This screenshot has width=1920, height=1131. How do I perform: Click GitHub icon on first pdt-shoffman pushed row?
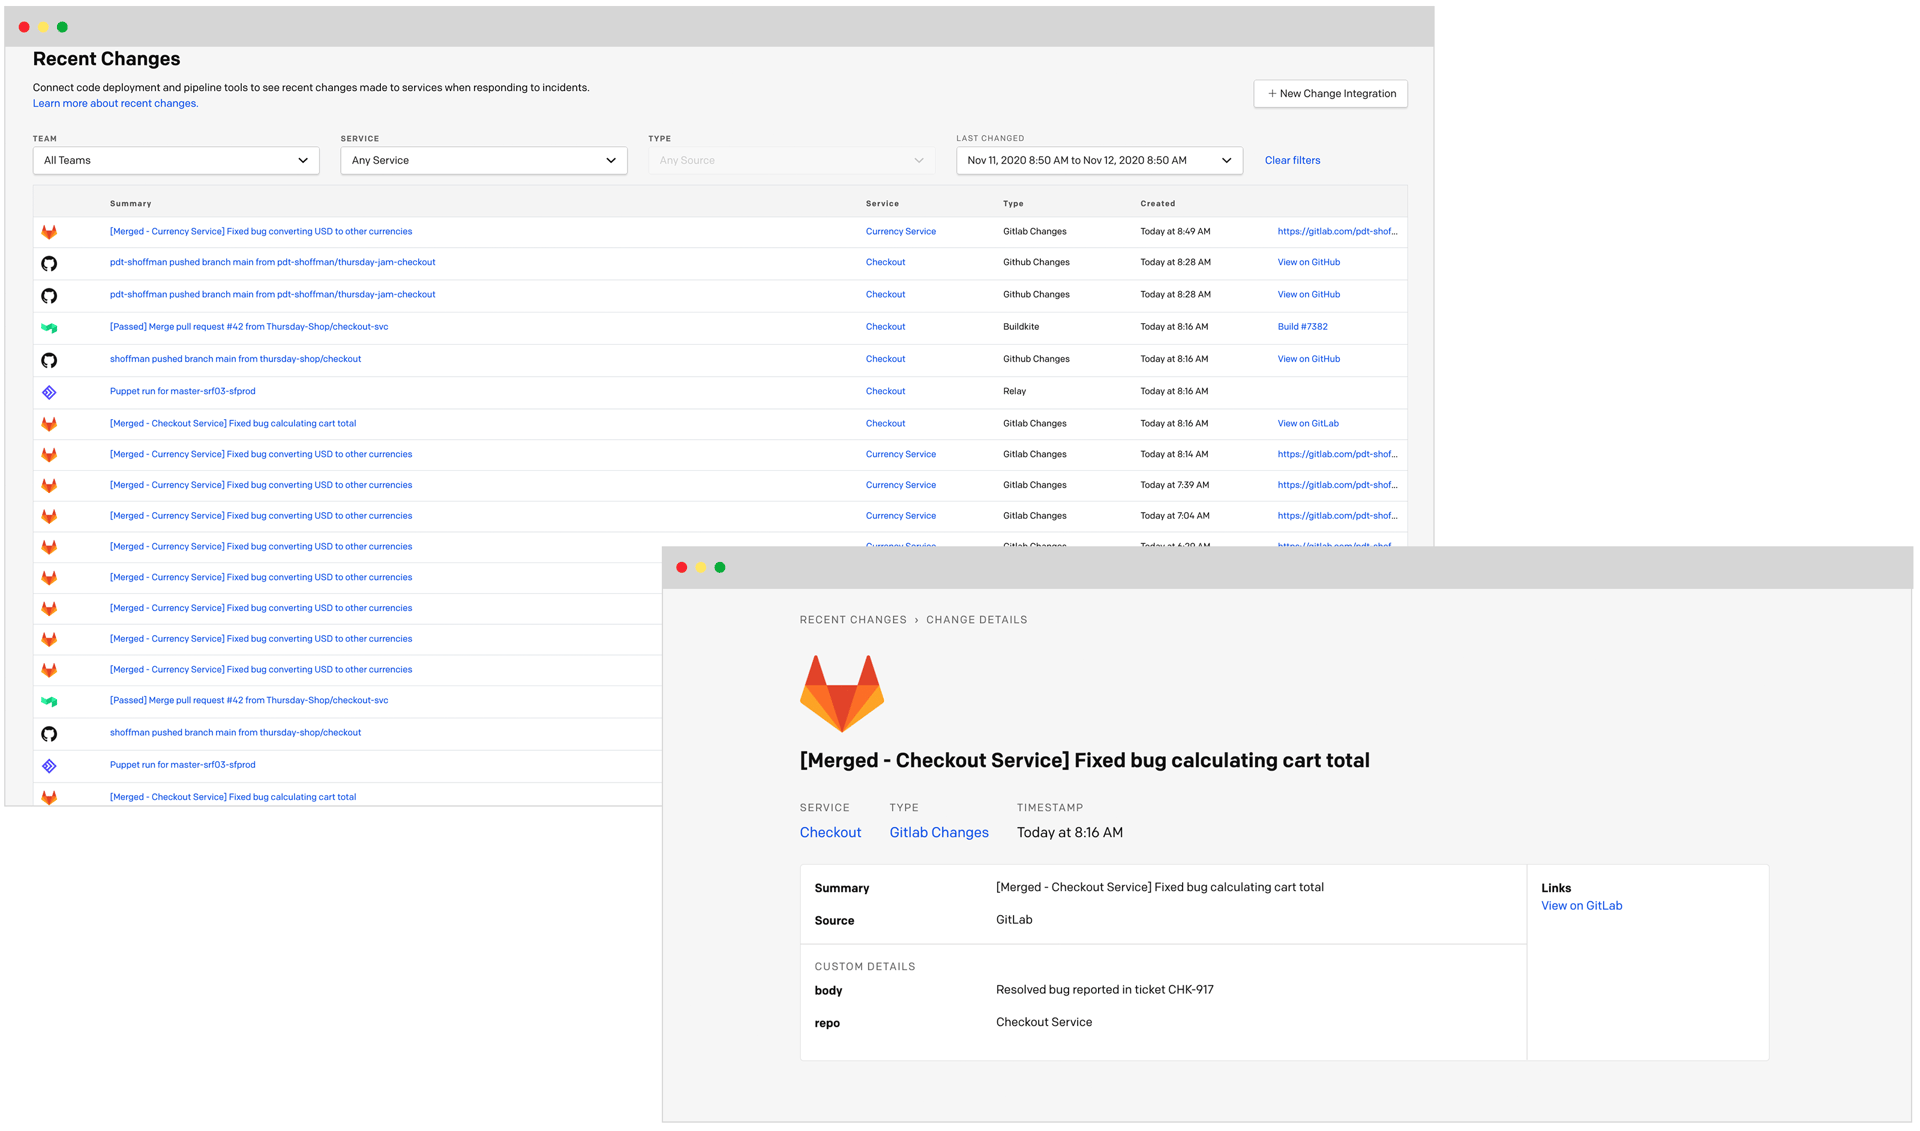(x=49, y=264)
